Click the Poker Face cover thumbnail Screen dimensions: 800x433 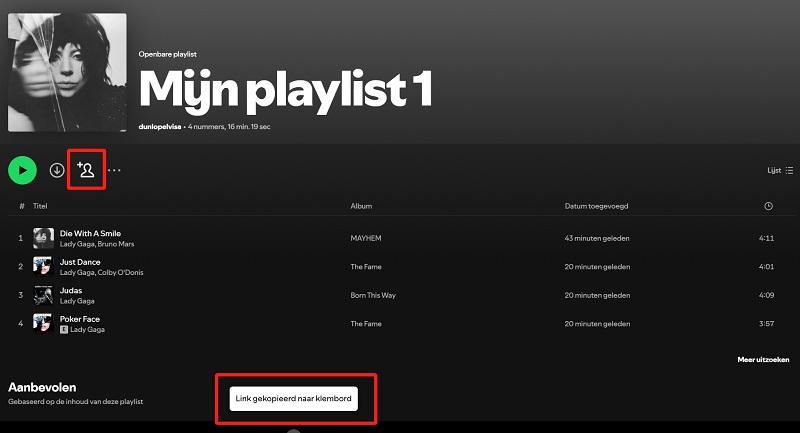[x=43, y=324]
